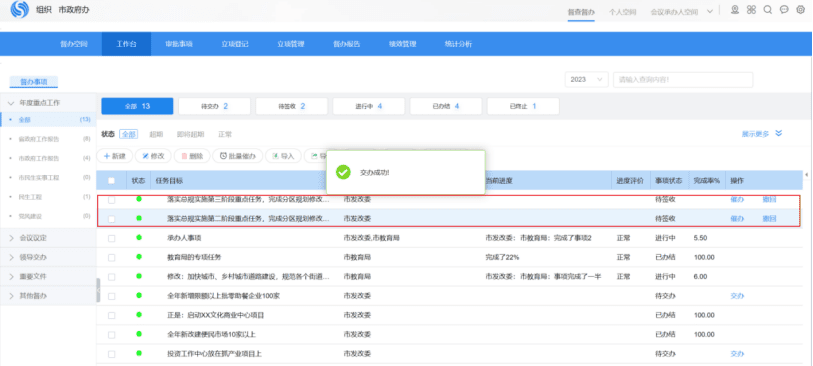Filter by 已办结 4 status card
This screenshot has height=366, width=813.
(446, 106)
